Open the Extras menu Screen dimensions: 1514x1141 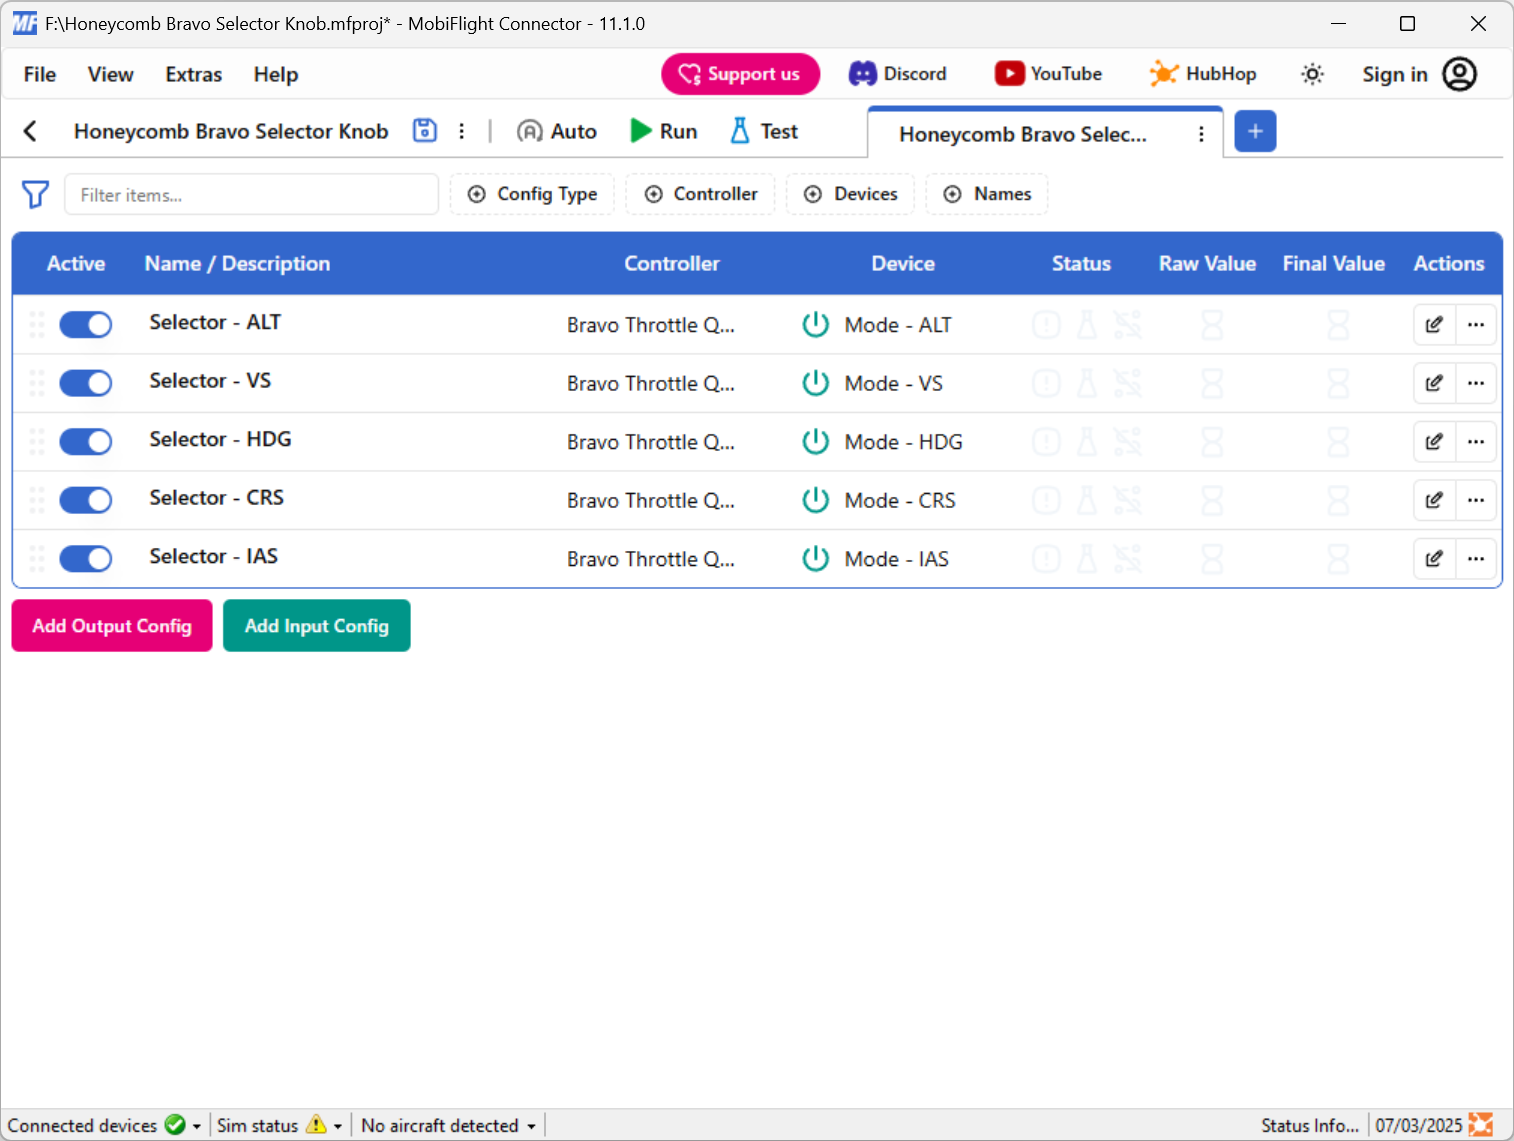194,74
